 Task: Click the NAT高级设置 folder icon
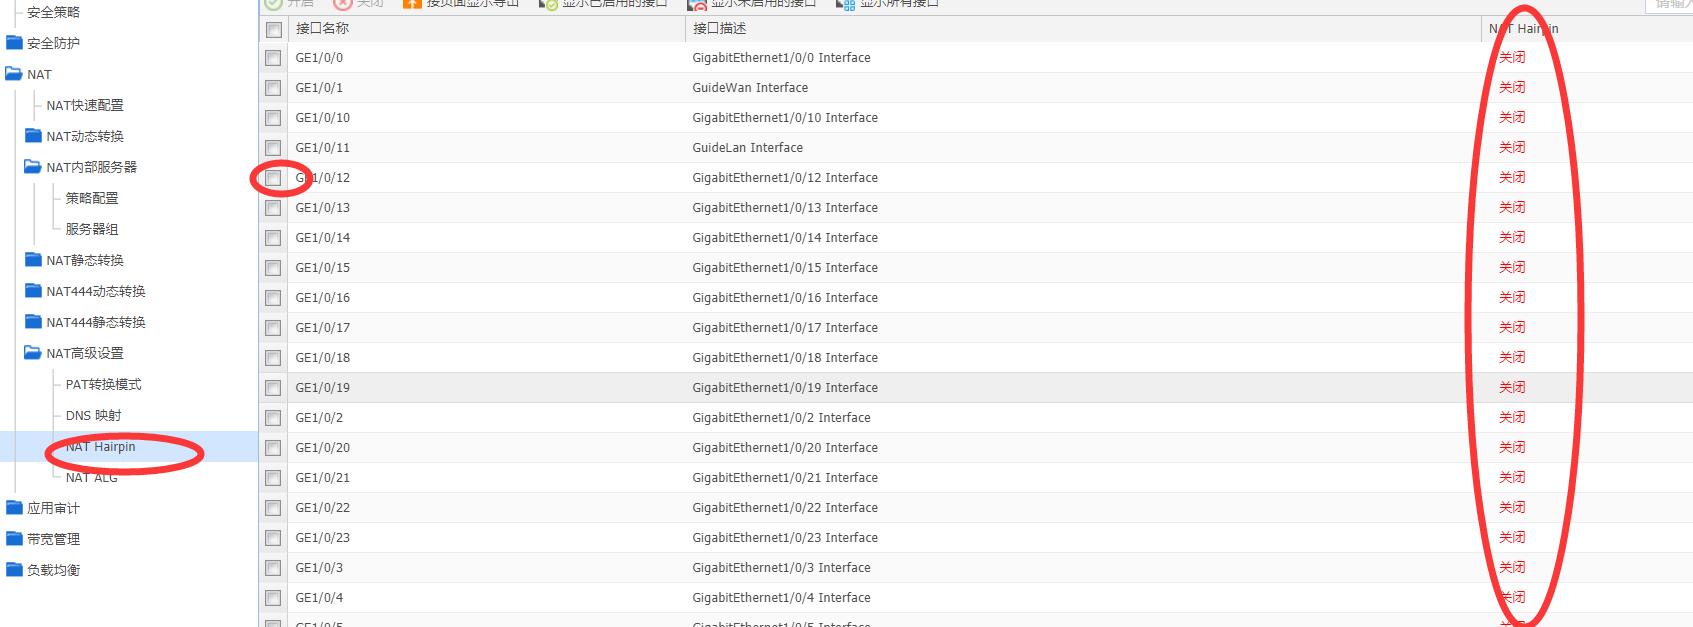33,353
